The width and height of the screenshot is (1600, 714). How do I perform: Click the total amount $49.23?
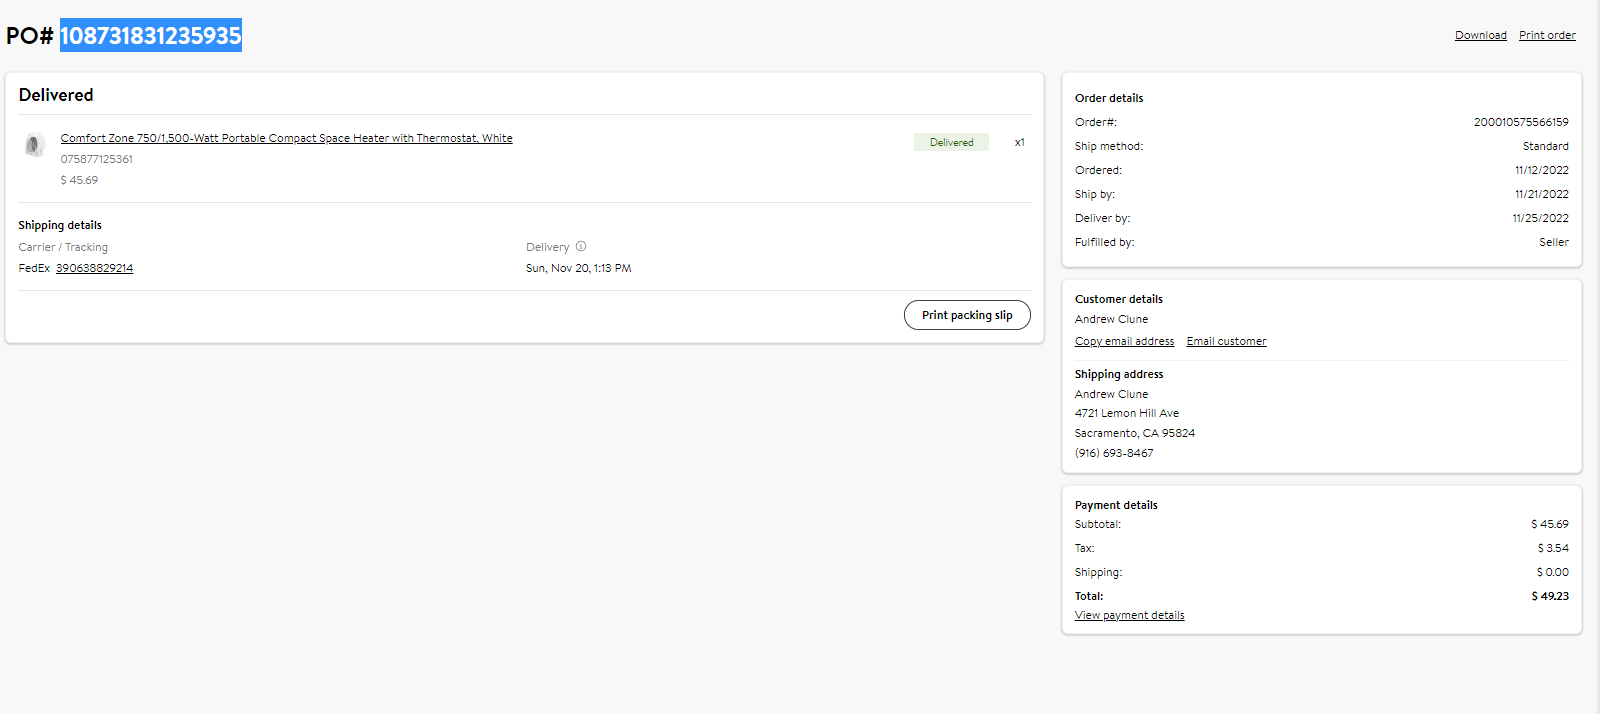[1550, 596]
